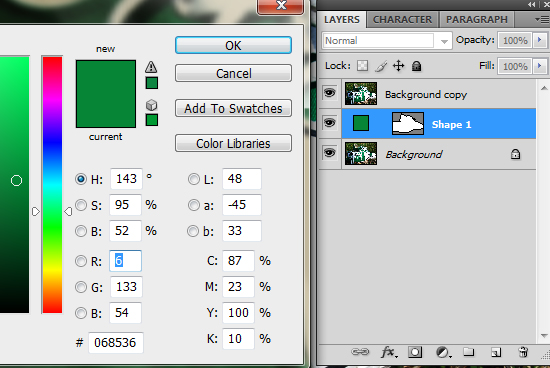Delete layer trash icon
The image size is (550, 368).
coord(523,352)
